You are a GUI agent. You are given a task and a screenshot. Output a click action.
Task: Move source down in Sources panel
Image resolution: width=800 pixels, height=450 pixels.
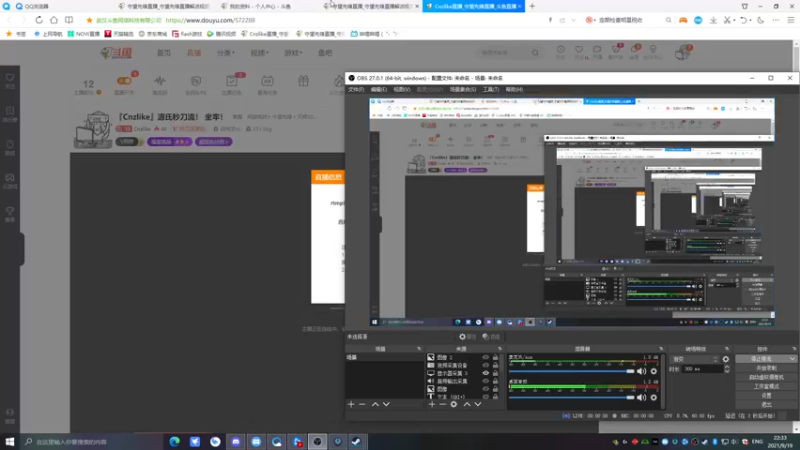click(x=478, y=404)
